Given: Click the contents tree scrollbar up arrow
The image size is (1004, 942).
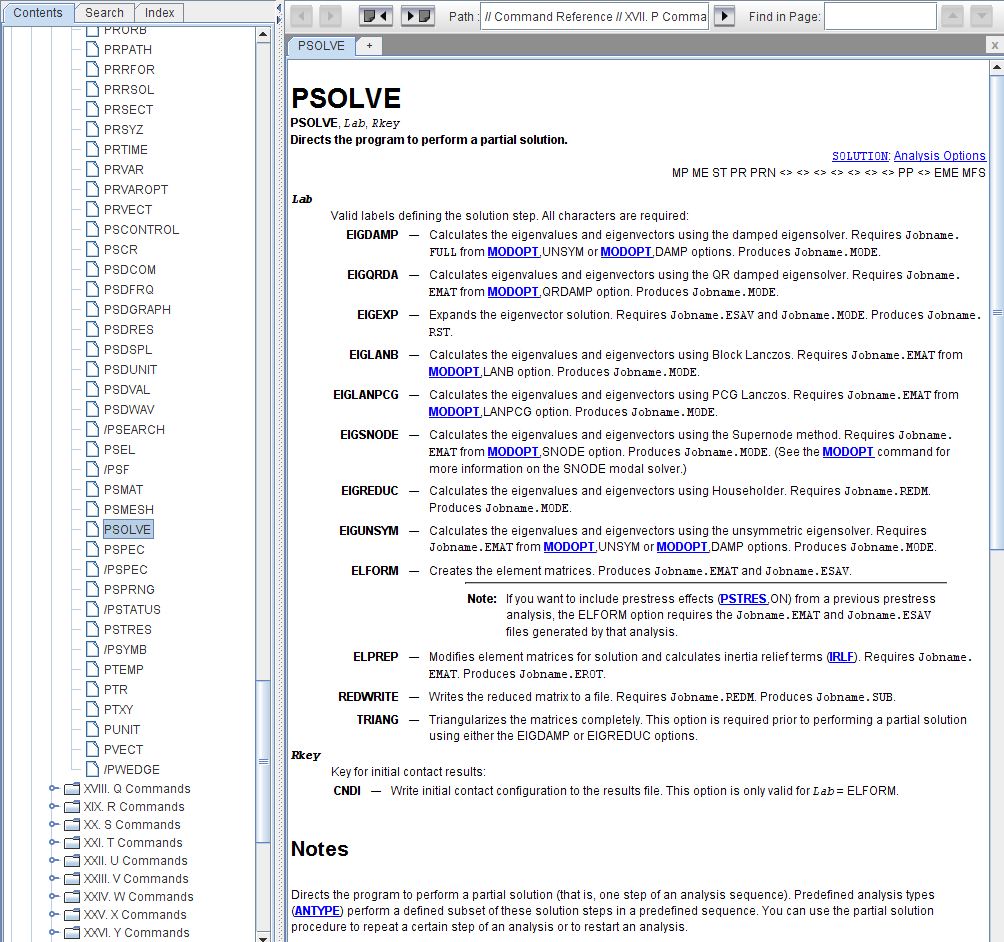Looking at the screenshot, I should tap(263, 34).
